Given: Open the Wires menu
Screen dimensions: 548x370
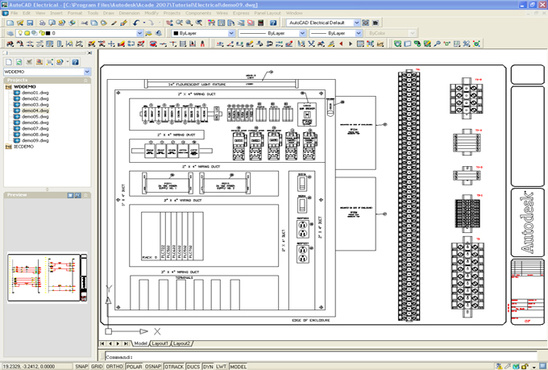Looking at the screenshot, I should (222, 13).
